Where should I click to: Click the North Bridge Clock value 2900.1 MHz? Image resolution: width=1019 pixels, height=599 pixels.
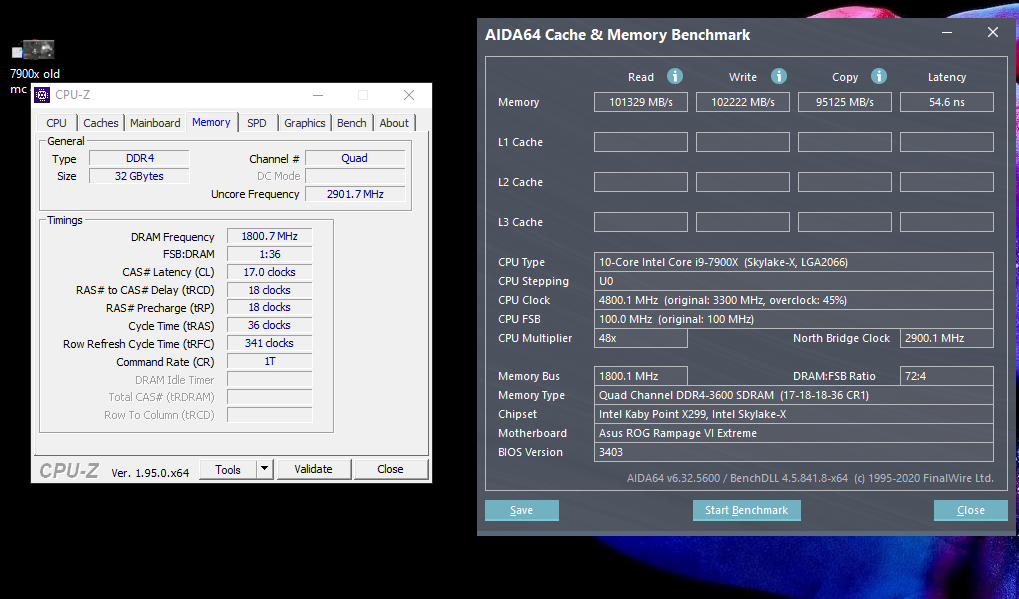(947, 338)
